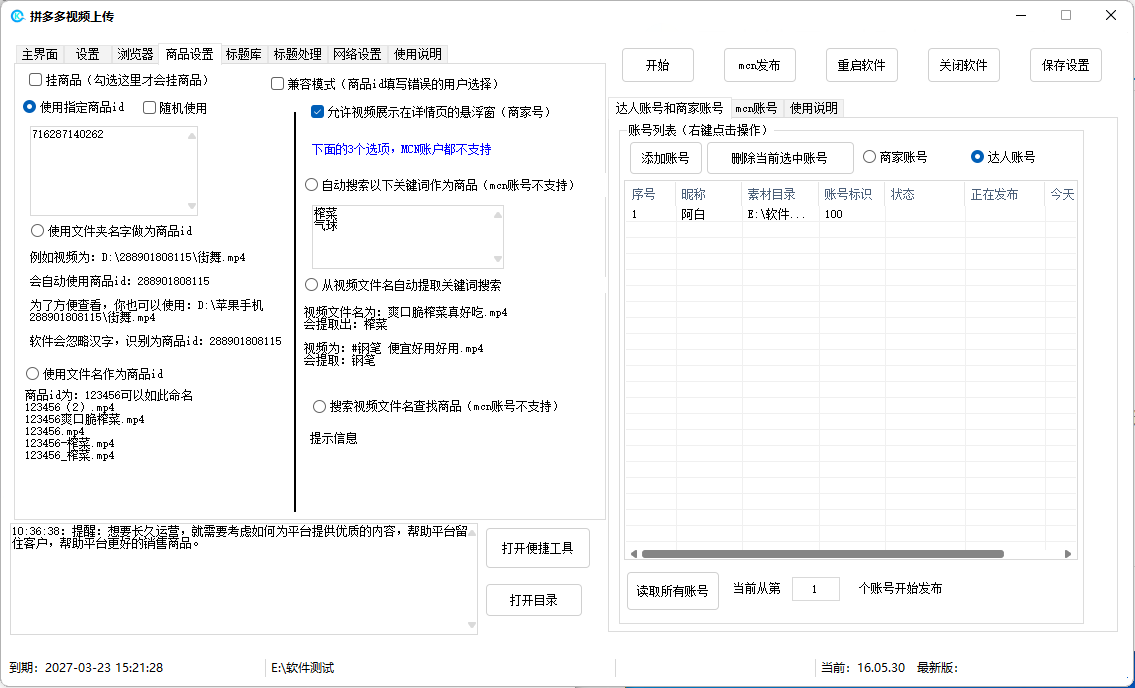Click the 添加账号 button
This screenshot has width=1135, height=688.
(666, 158)
